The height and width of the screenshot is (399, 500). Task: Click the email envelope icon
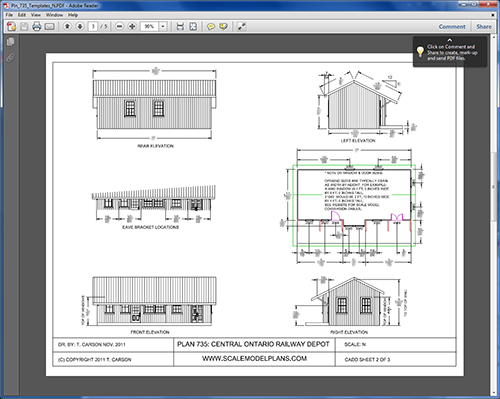[49, 26]
